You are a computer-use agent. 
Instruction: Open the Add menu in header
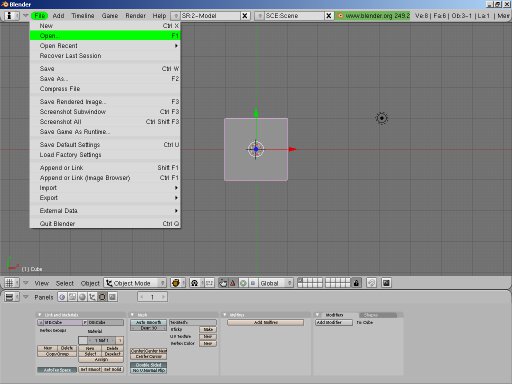pos(58,16)
